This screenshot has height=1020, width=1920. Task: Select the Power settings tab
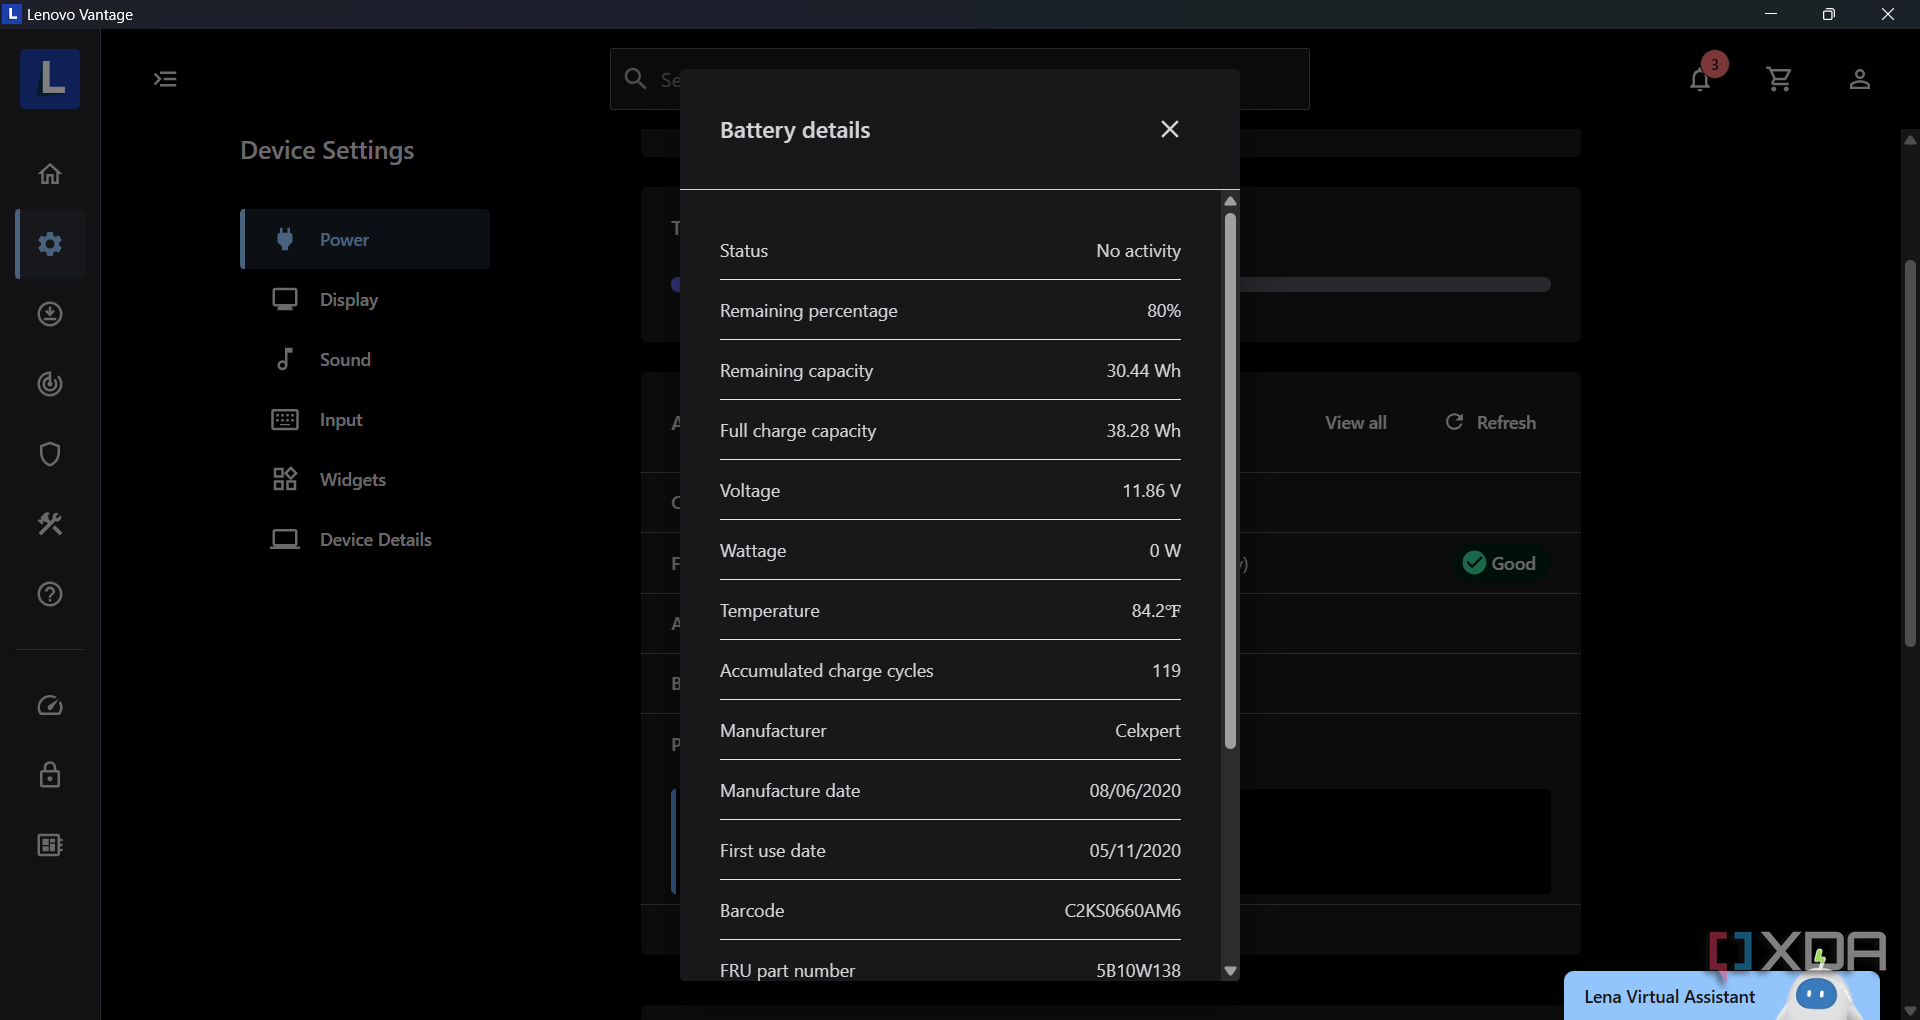tap(365, 239)
